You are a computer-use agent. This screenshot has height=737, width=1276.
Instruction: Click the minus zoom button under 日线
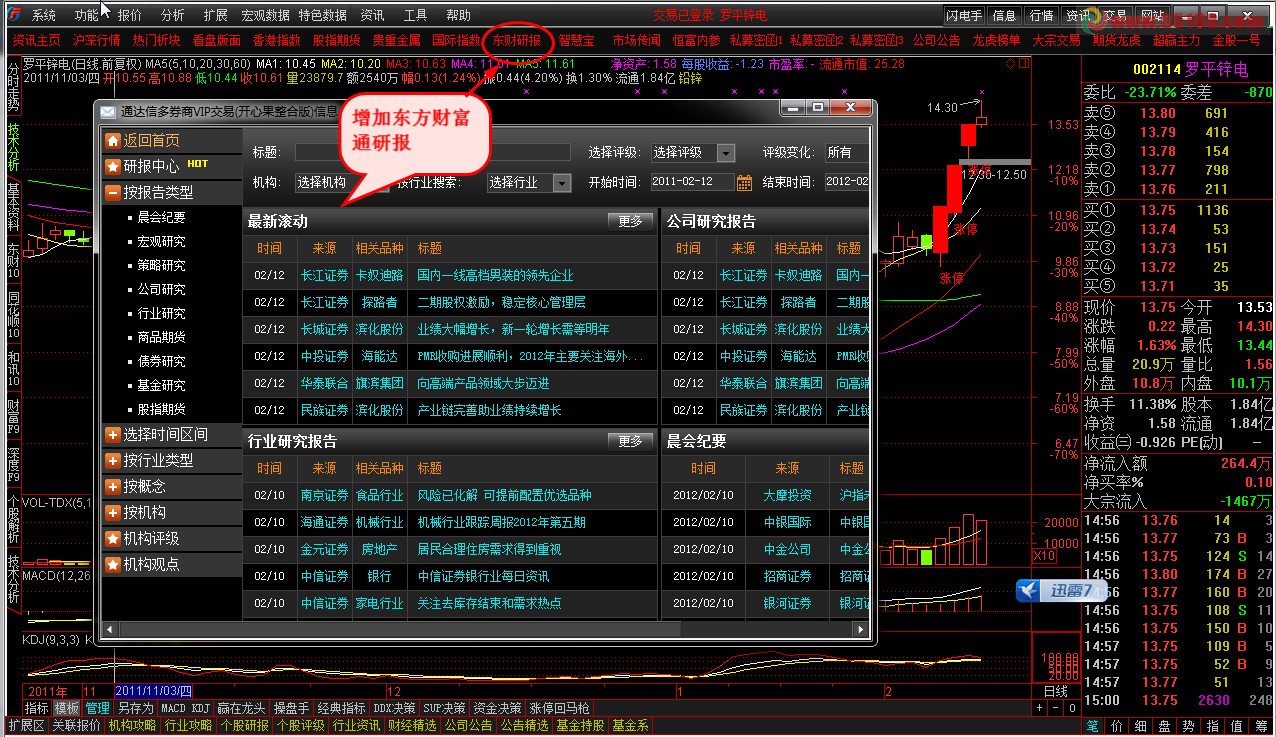tap(1054, 707)
